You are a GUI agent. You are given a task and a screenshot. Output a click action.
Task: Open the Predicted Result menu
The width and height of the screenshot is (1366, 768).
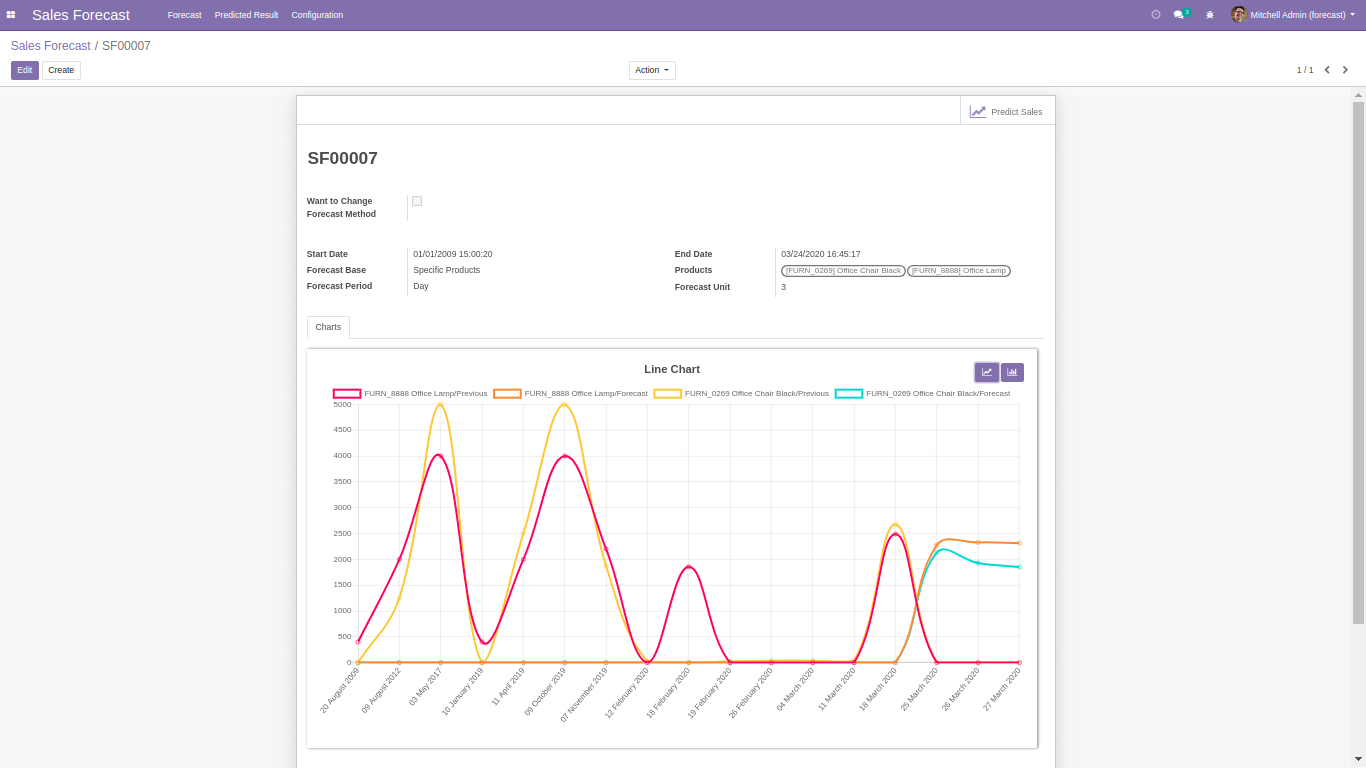coord(246,15)
